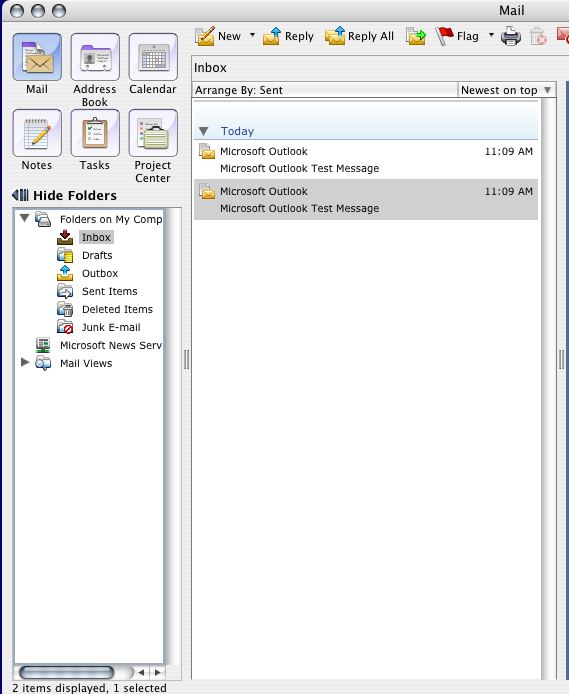Click envelope icon of selected message
Image resolution: width=569 pixels, height=694 pixels.
coord(207,191)
